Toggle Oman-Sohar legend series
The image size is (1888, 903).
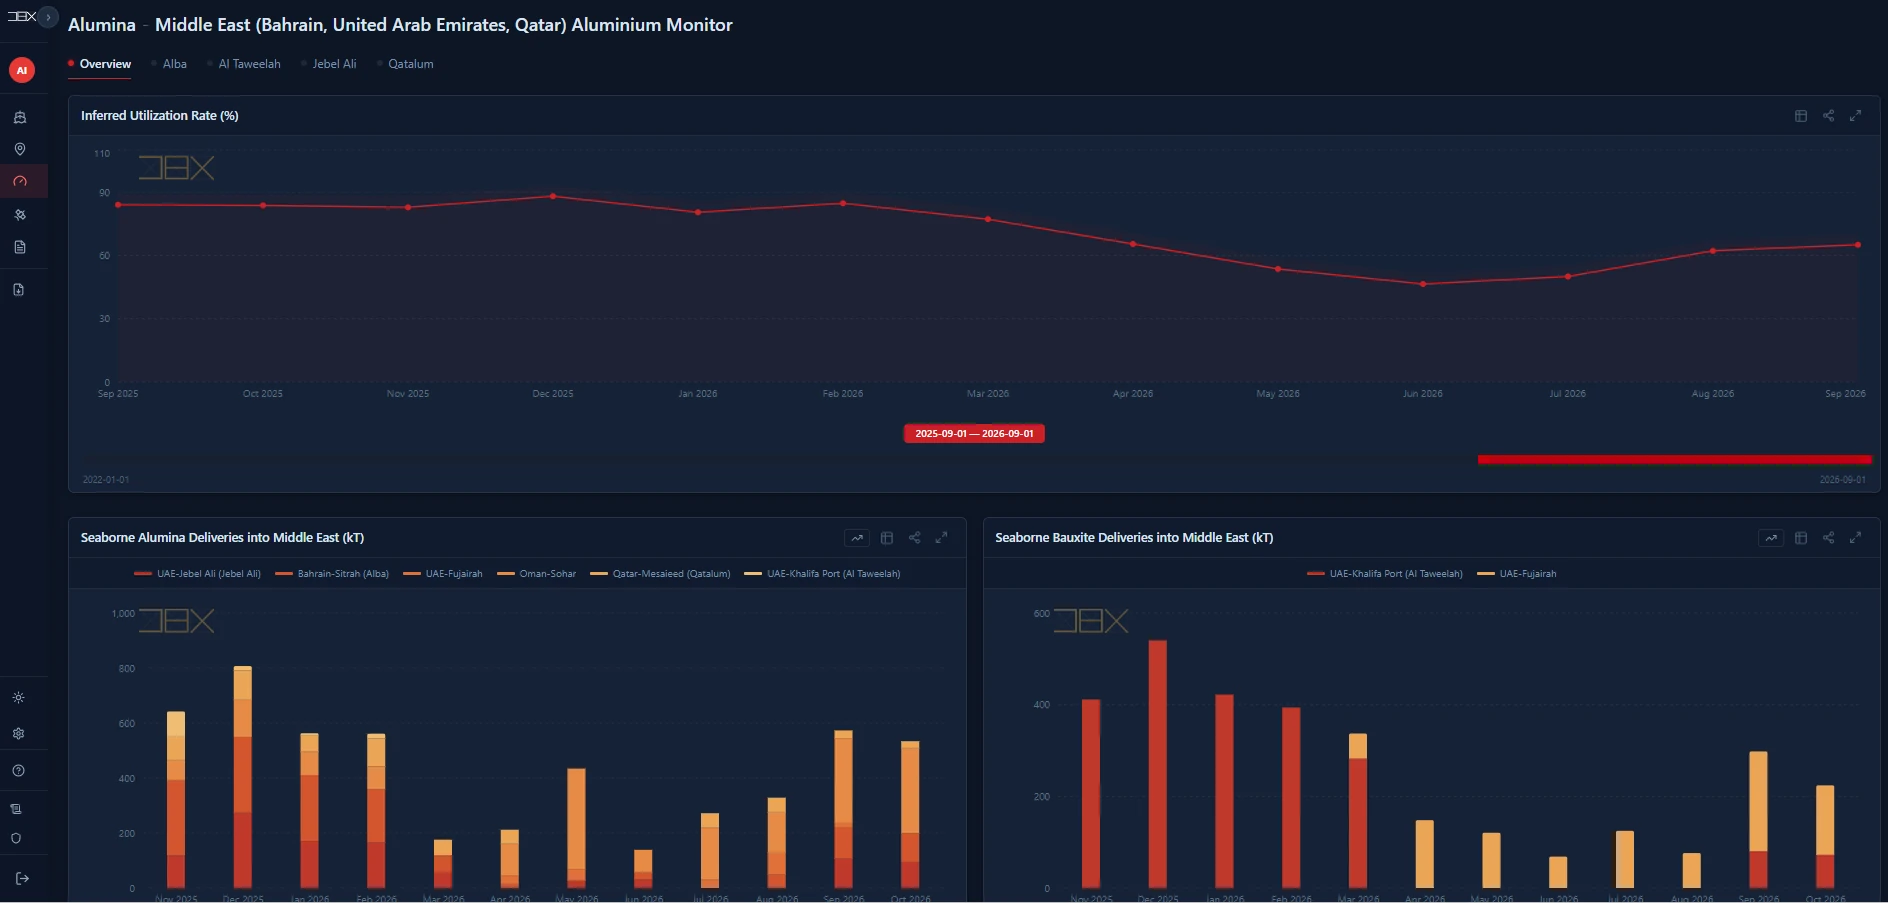coord(537,574)
